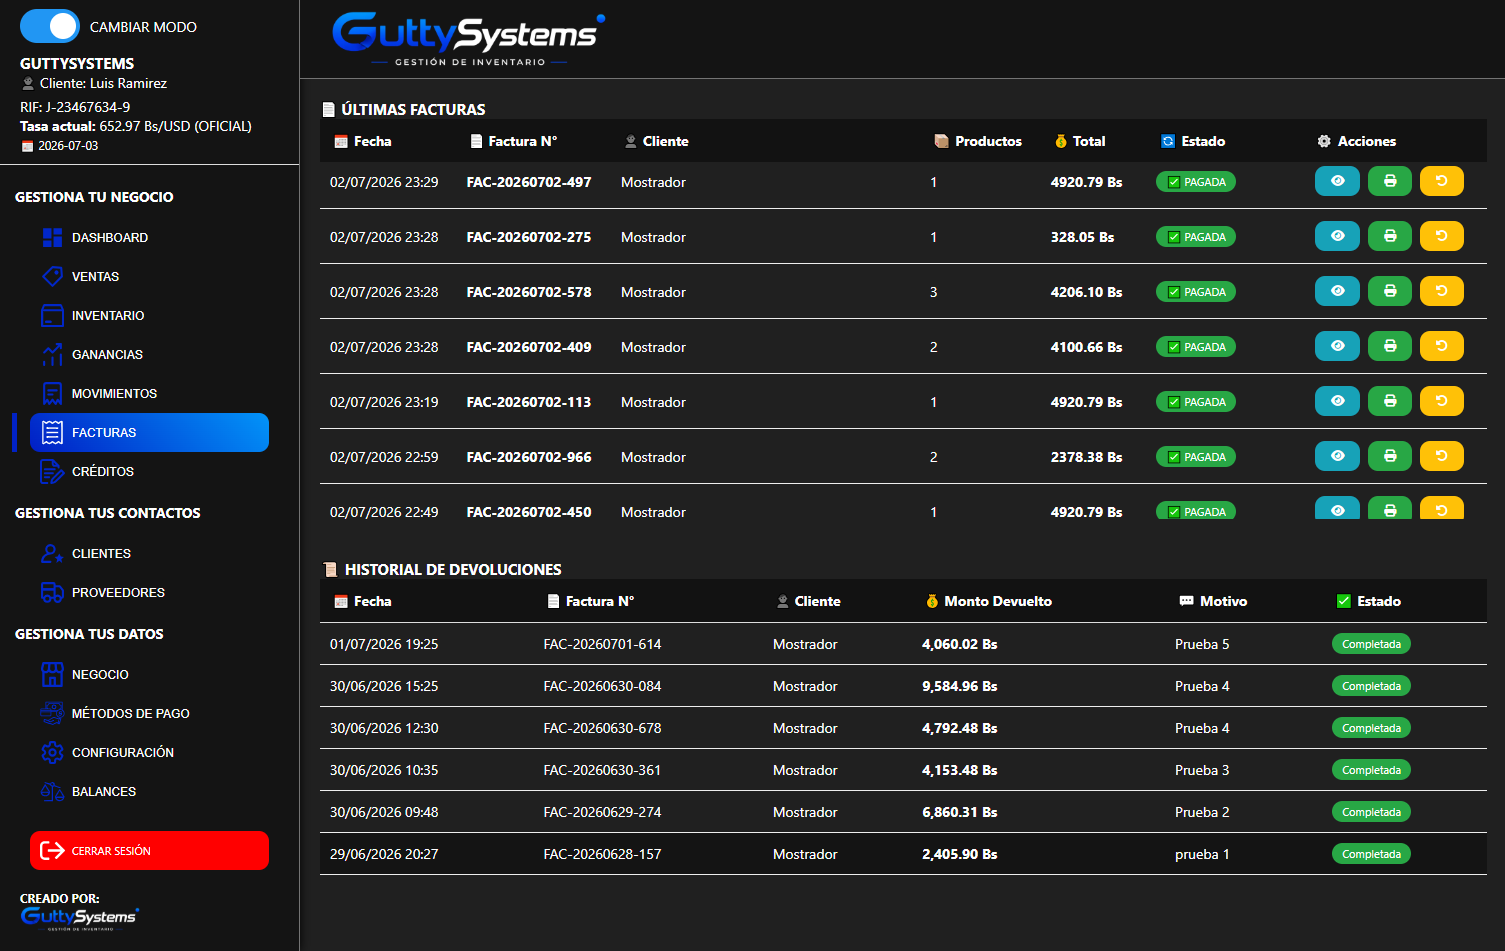Image resolution: width=1505 pixels, height=951 pixels.
Task: Click total 2378.38 Bs in invoices table
Action: 1086,457
